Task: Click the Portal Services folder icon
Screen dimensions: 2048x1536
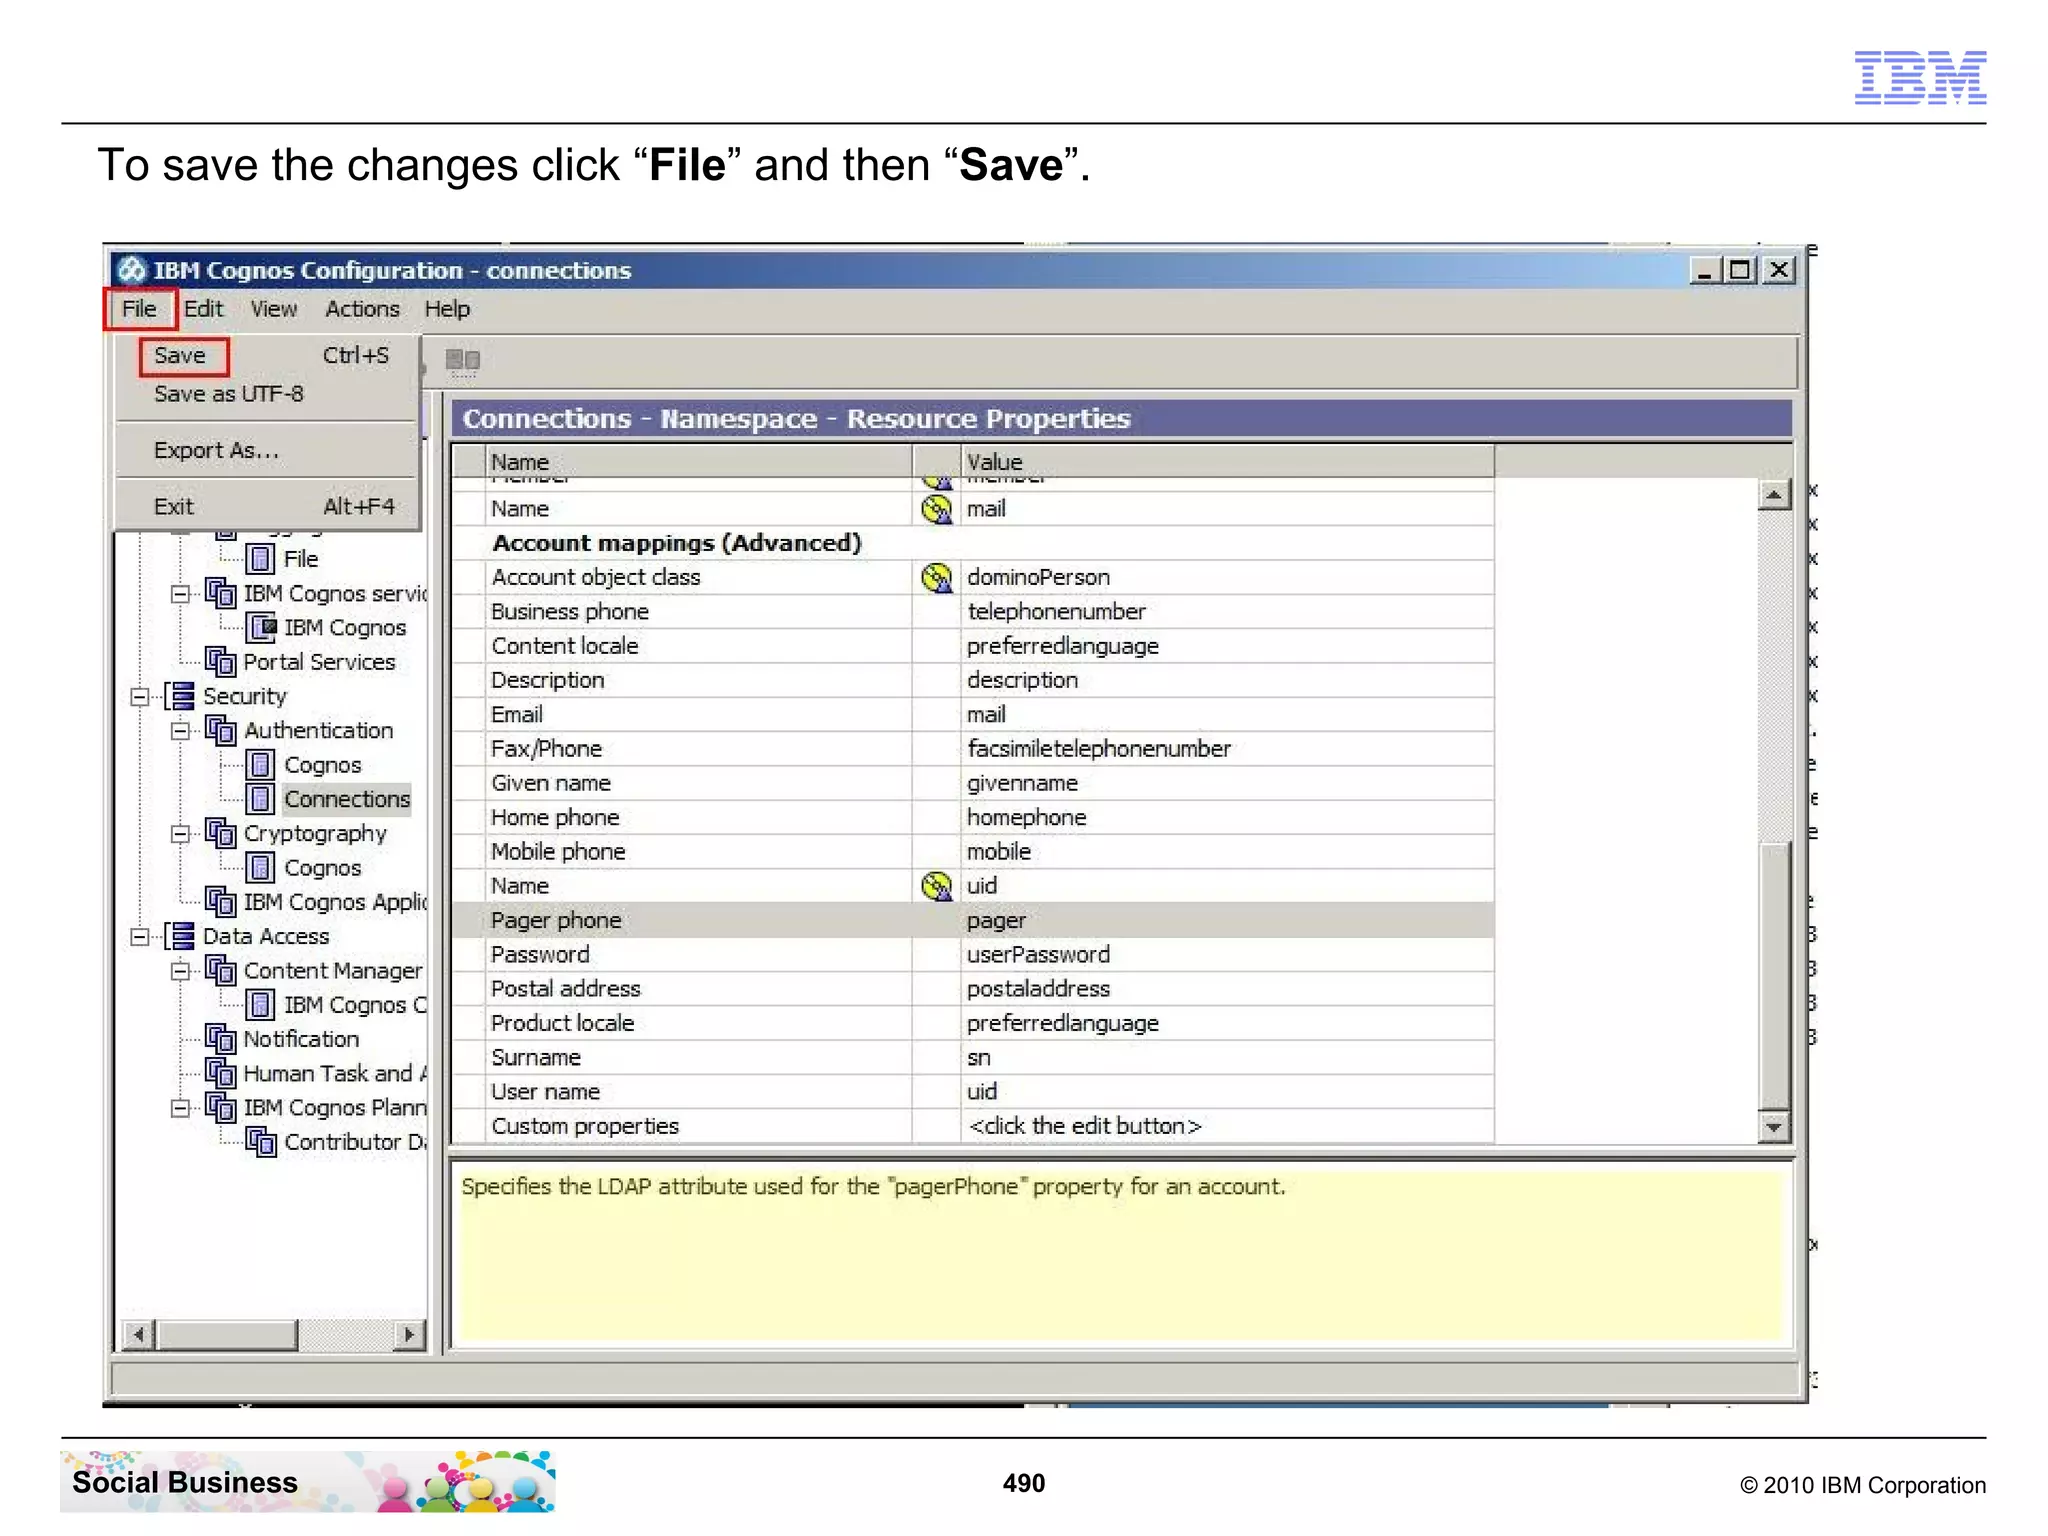Action: pos(220,662)
